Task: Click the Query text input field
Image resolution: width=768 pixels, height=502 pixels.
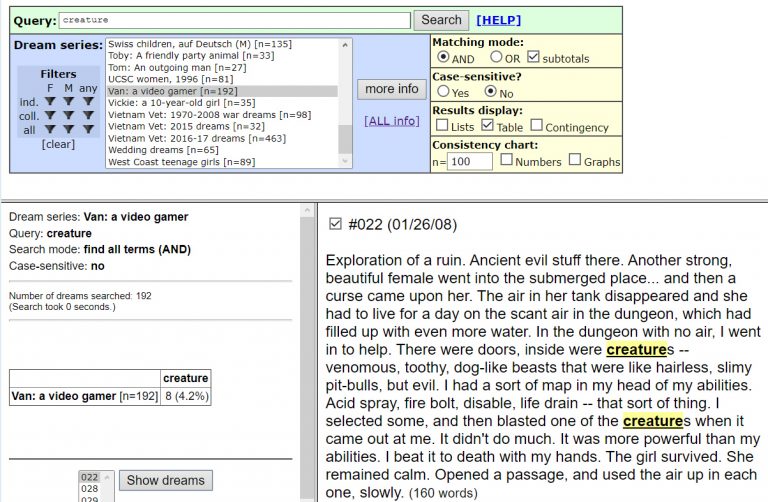Action: (234, 20)
